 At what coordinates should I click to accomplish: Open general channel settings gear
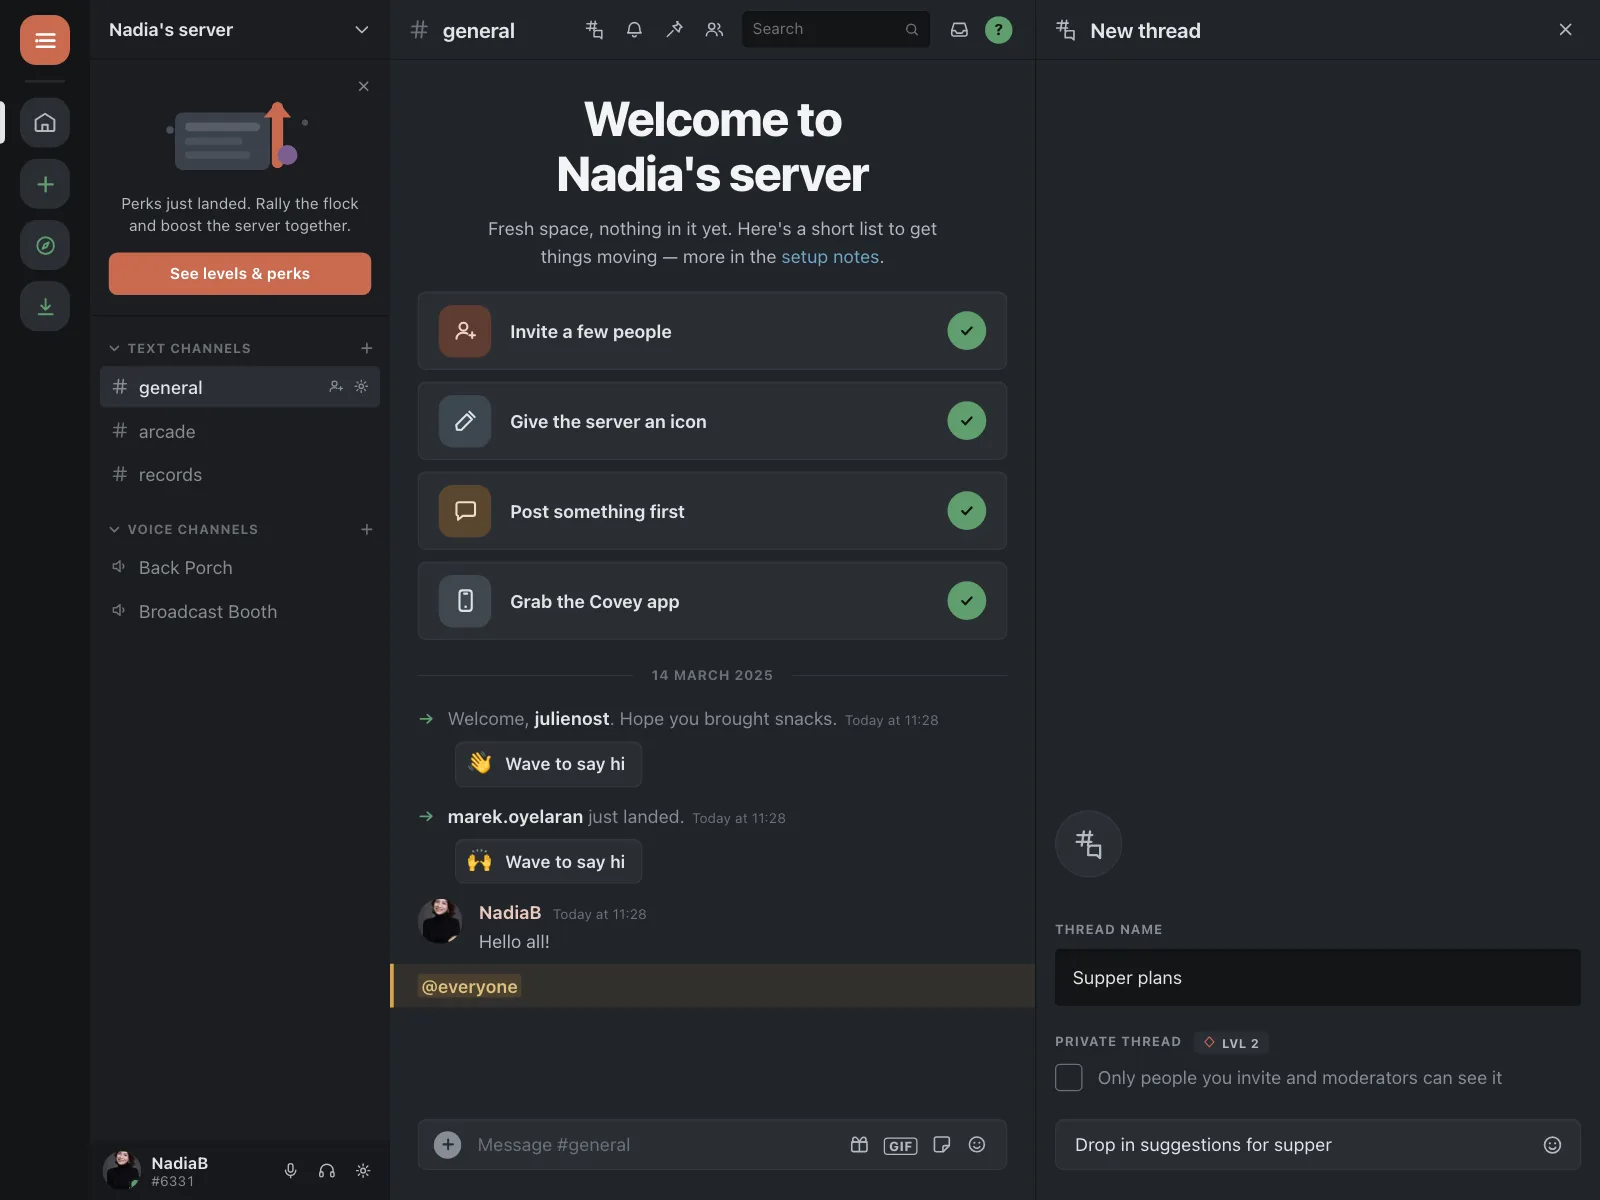tap(361, 386)
